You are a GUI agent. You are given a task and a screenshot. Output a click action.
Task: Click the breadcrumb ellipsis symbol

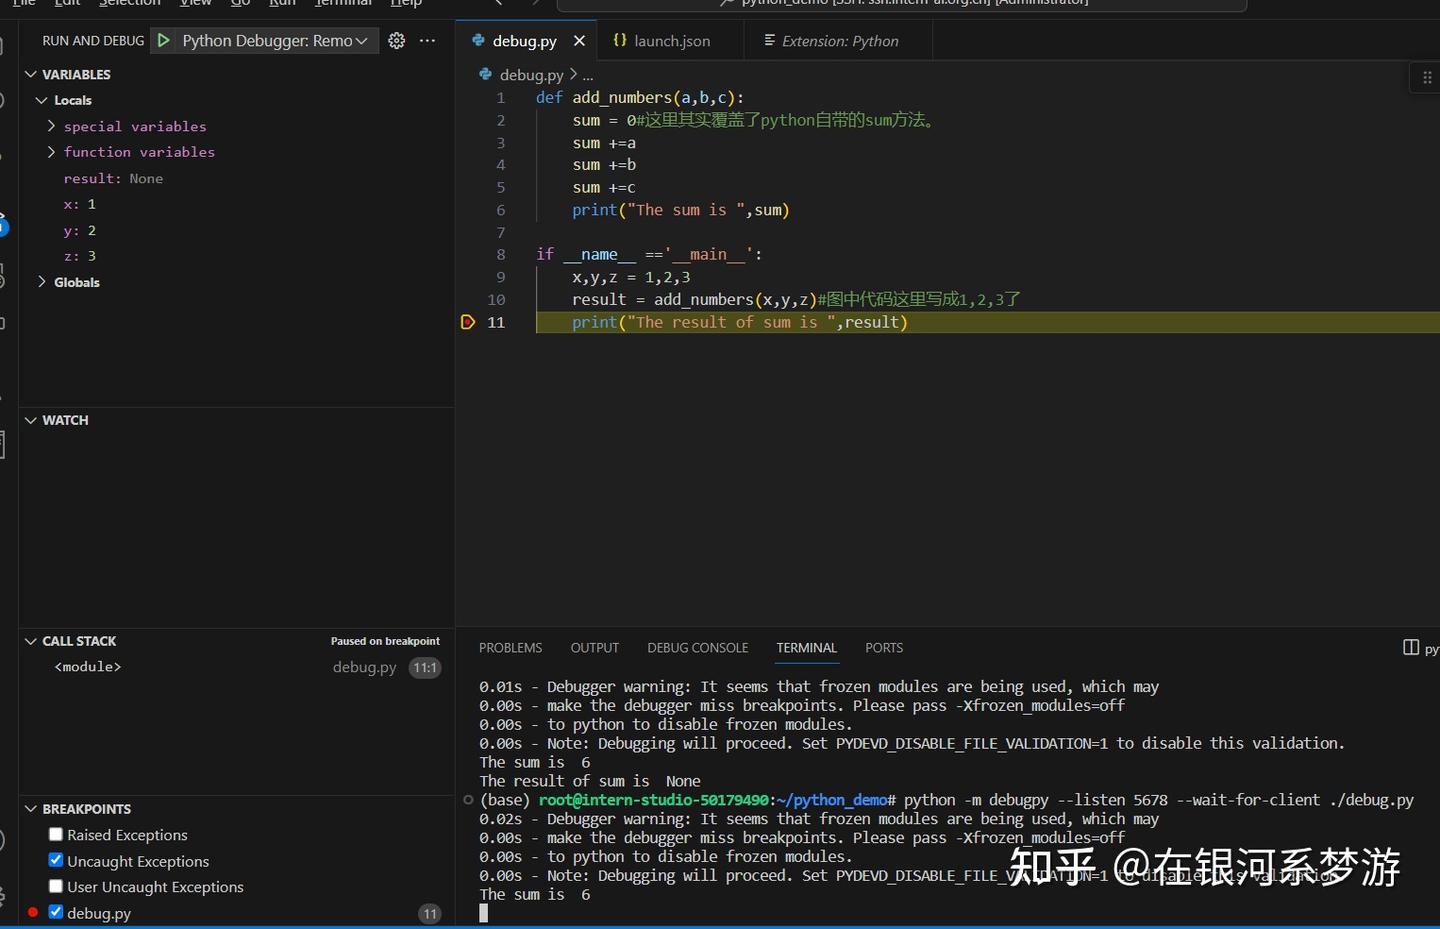[x=588, y=75]
